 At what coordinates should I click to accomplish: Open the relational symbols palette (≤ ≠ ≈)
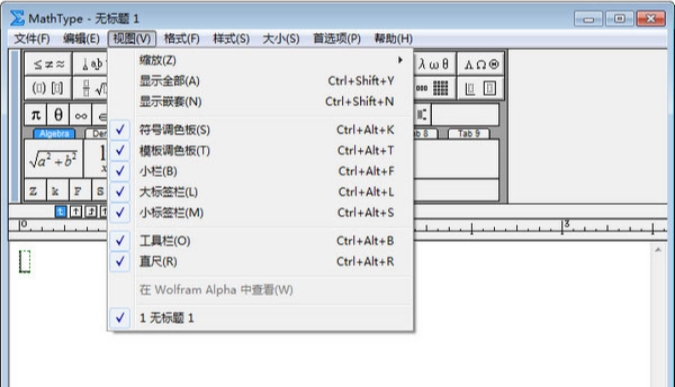(x=48, y=64)
